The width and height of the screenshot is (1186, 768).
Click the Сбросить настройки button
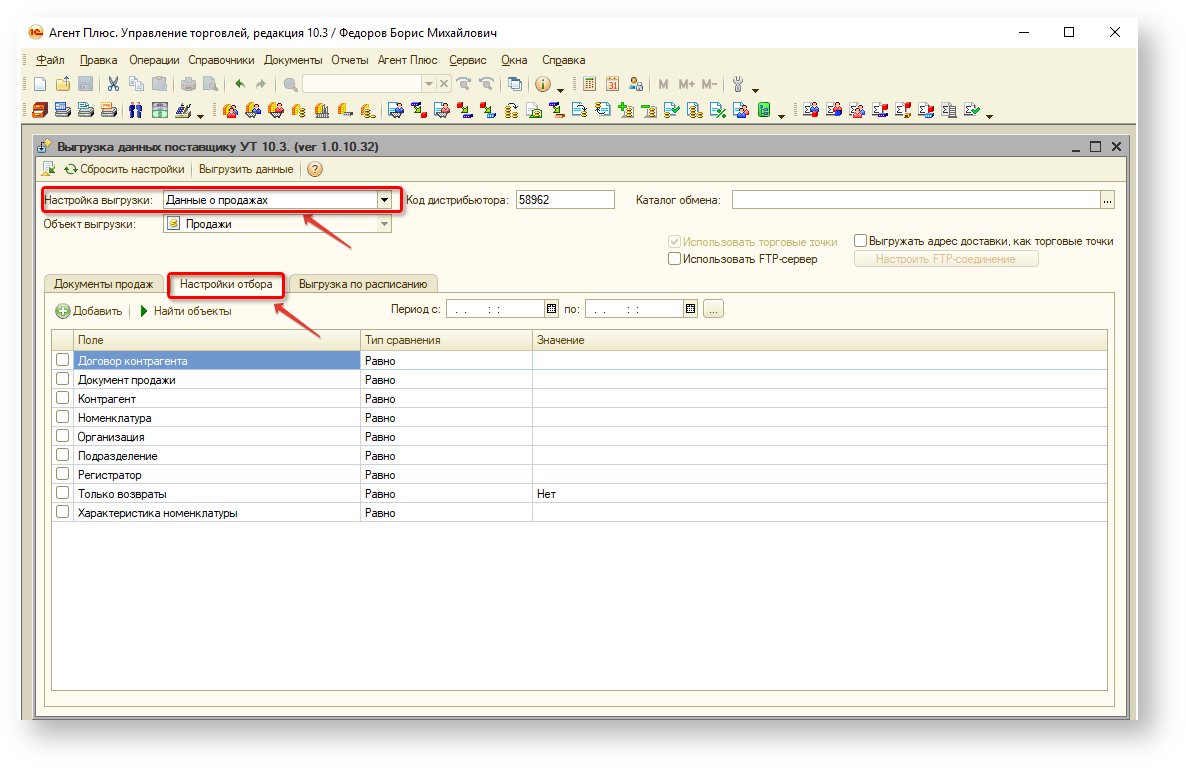[124, 169]
